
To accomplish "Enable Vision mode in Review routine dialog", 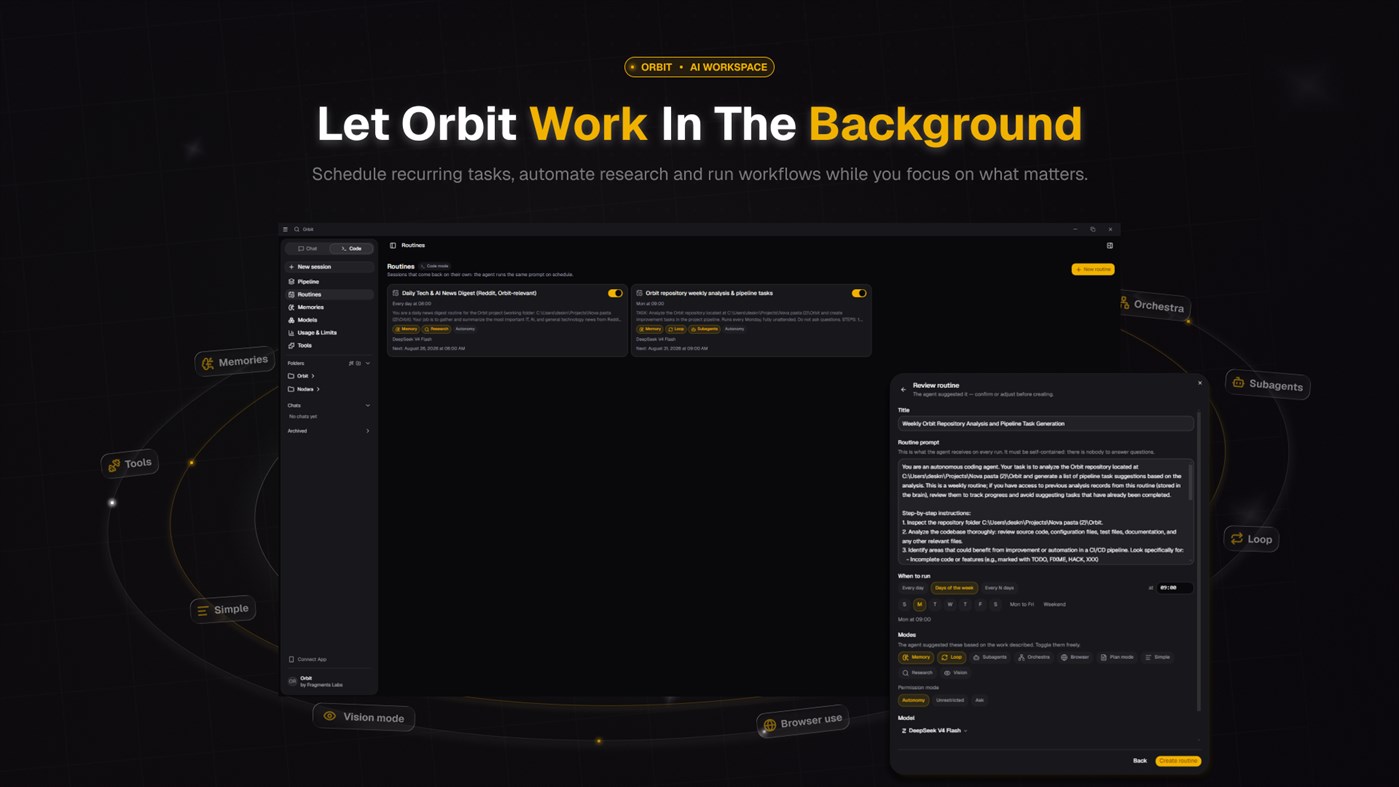I will (x=956, y=673).
